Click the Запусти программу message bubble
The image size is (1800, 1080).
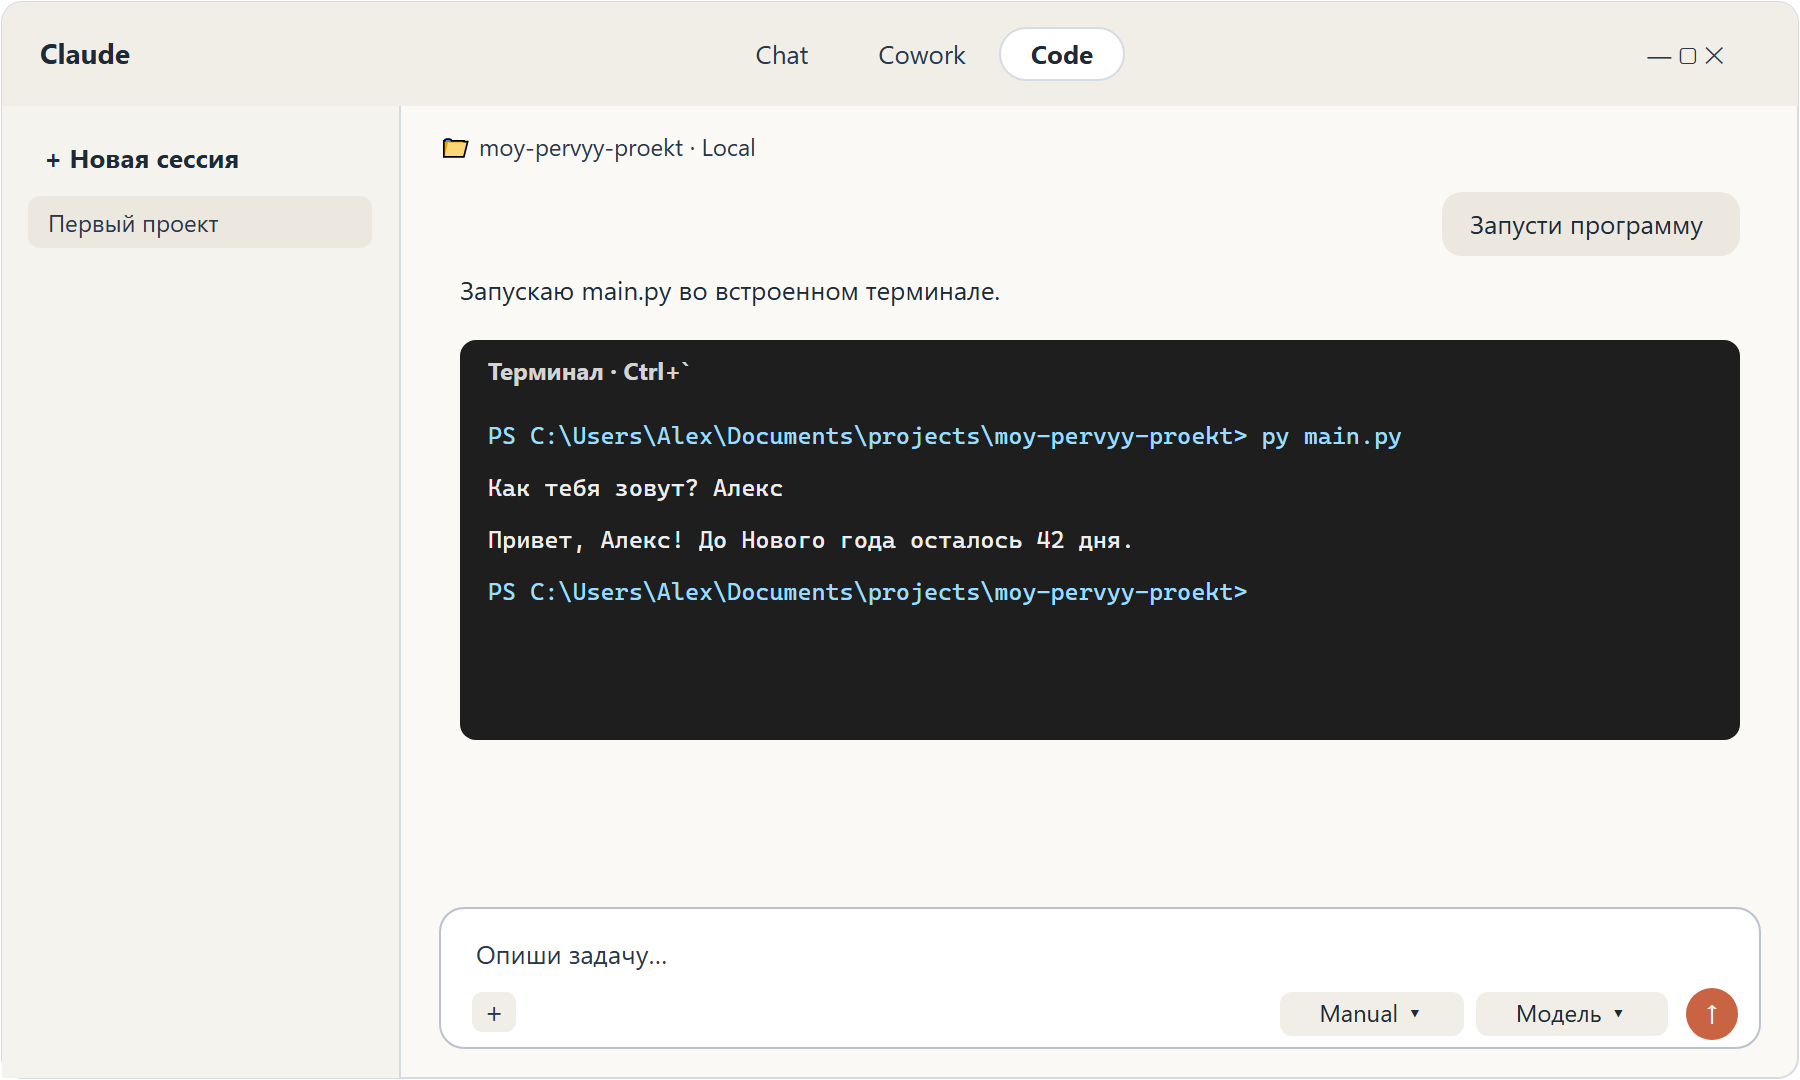pos(1590,225)
